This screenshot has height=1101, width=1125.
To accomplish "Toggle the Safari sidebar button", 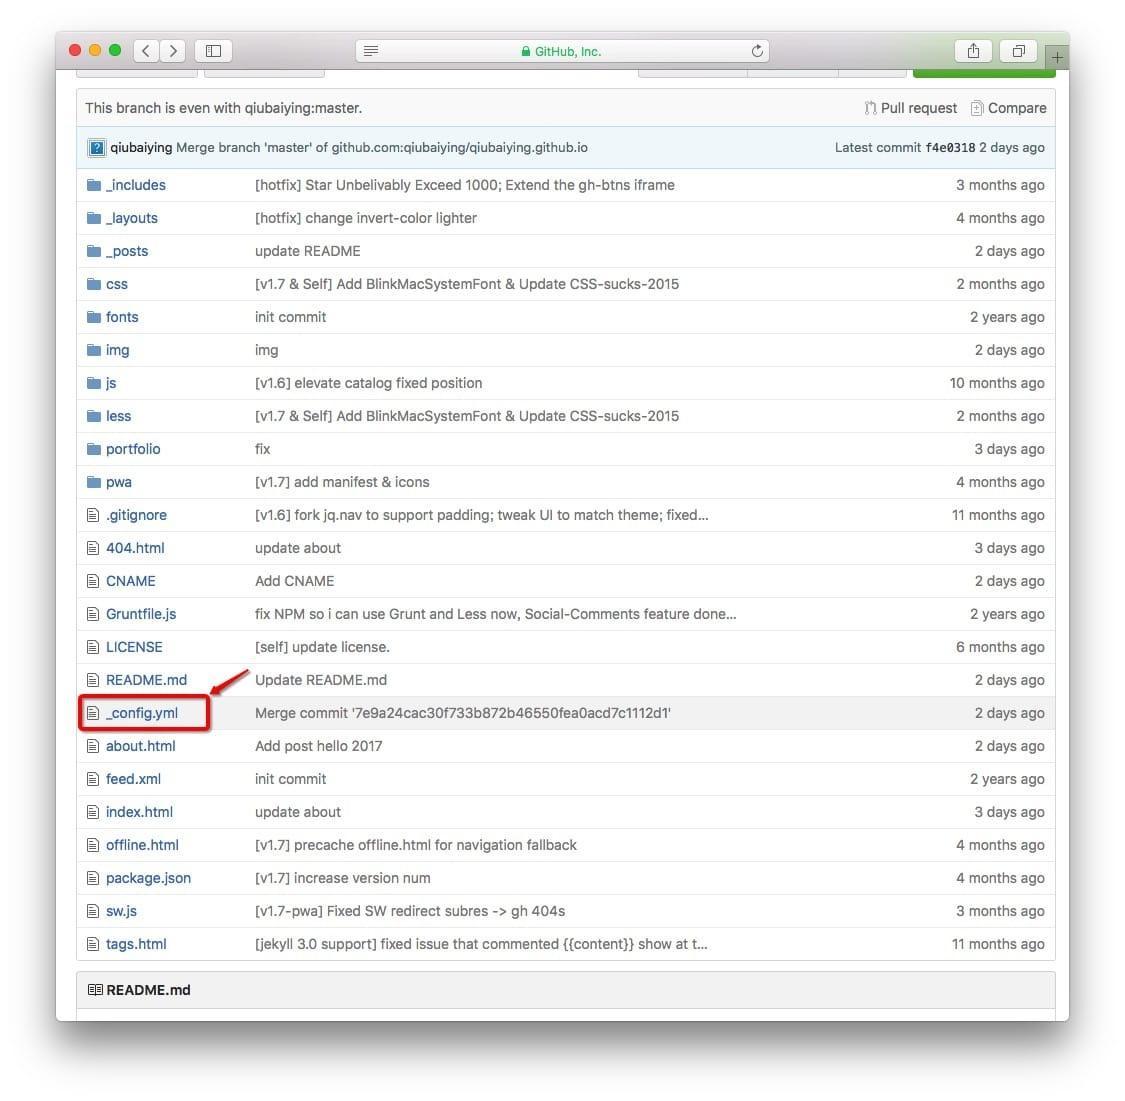I will [213, 51].
